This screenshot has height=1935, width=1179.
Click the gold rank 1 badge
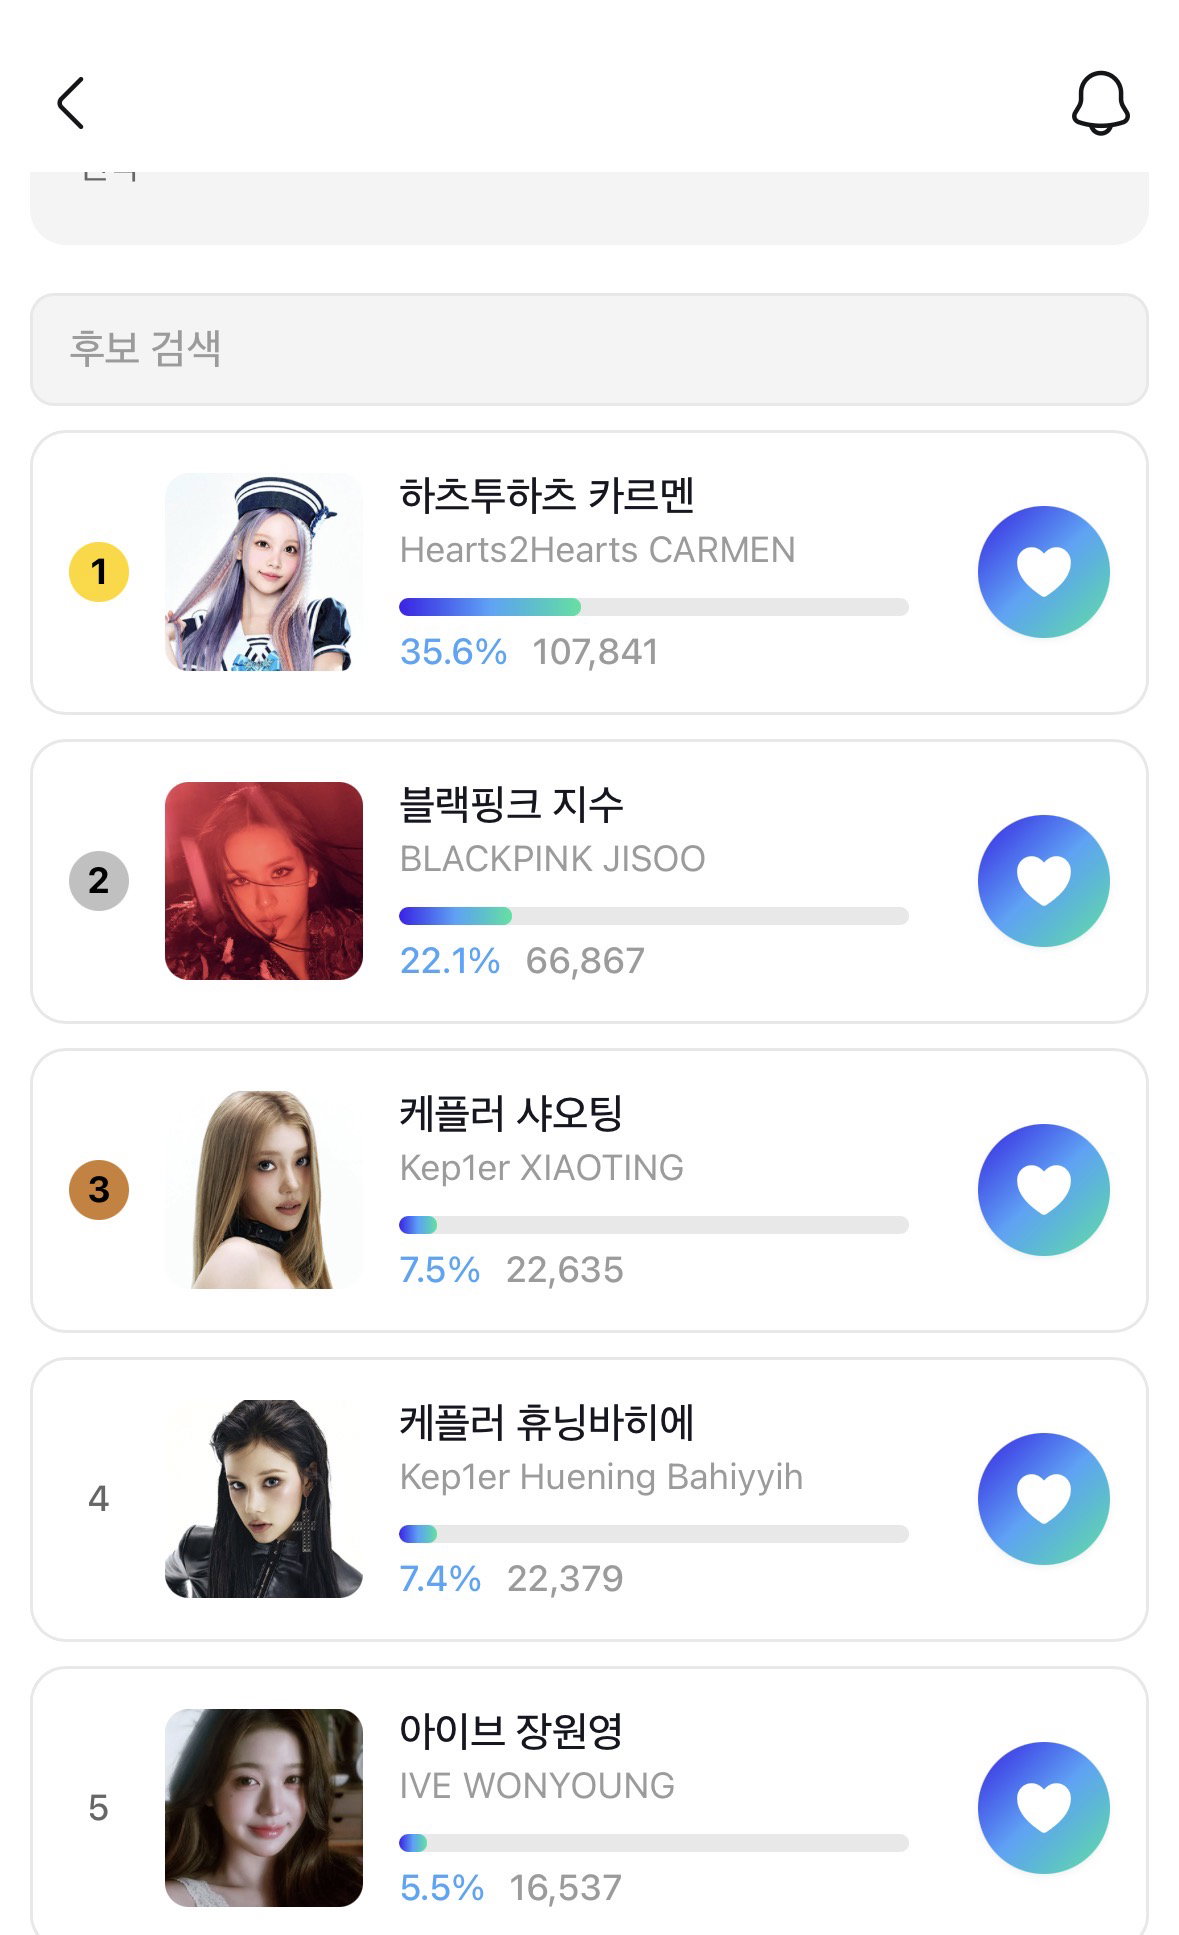tap(99, 572)
